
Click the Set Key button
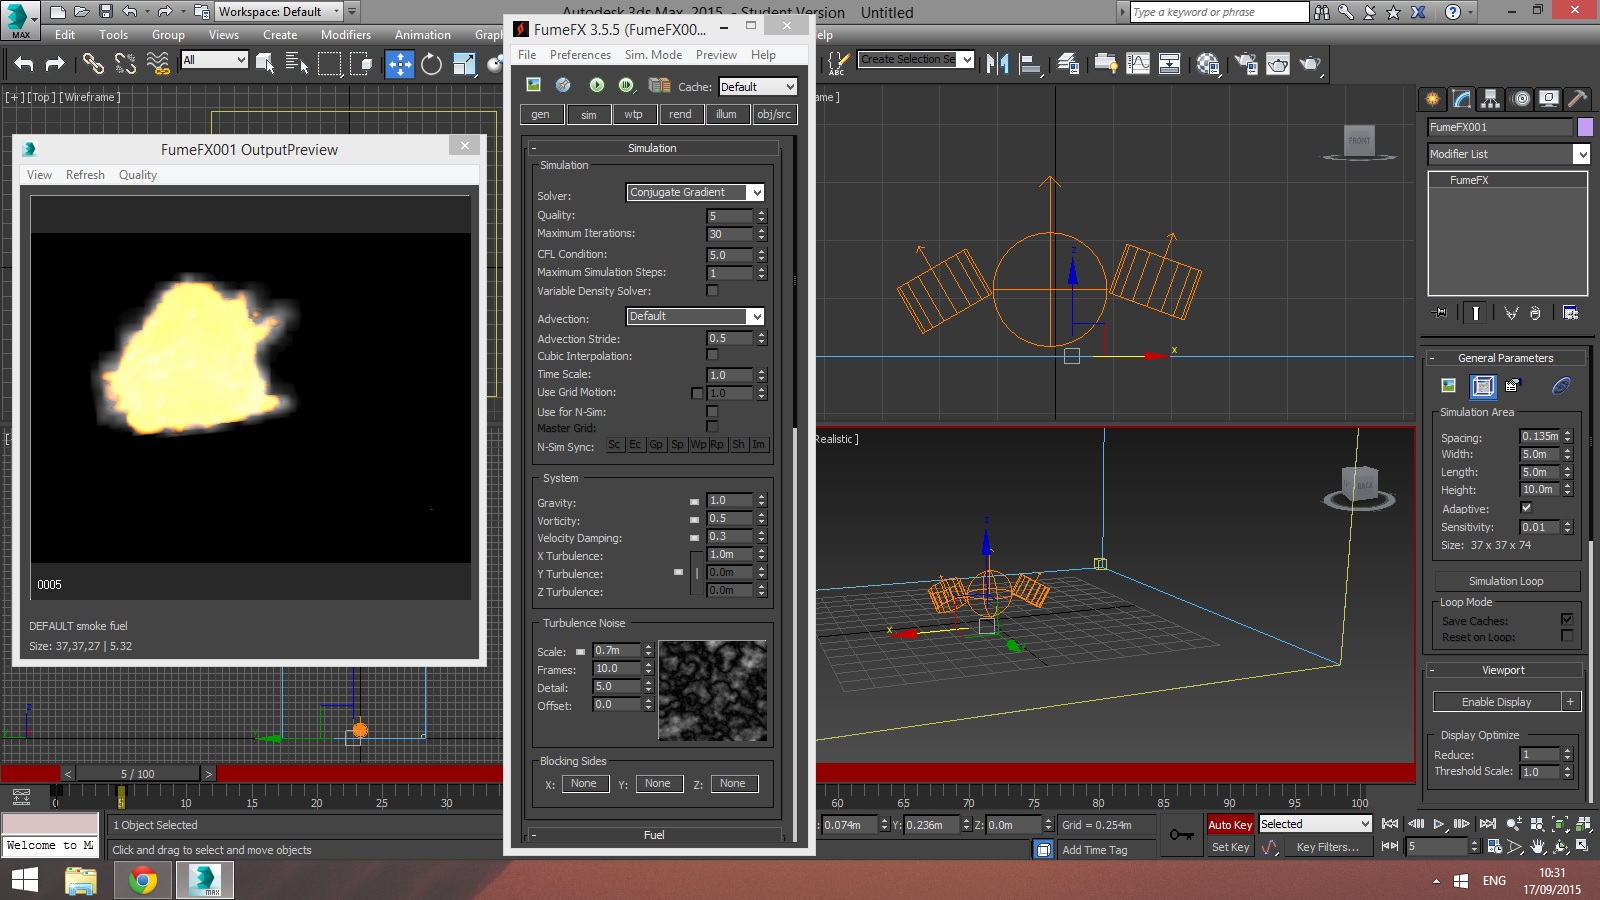coord(1230,847)
